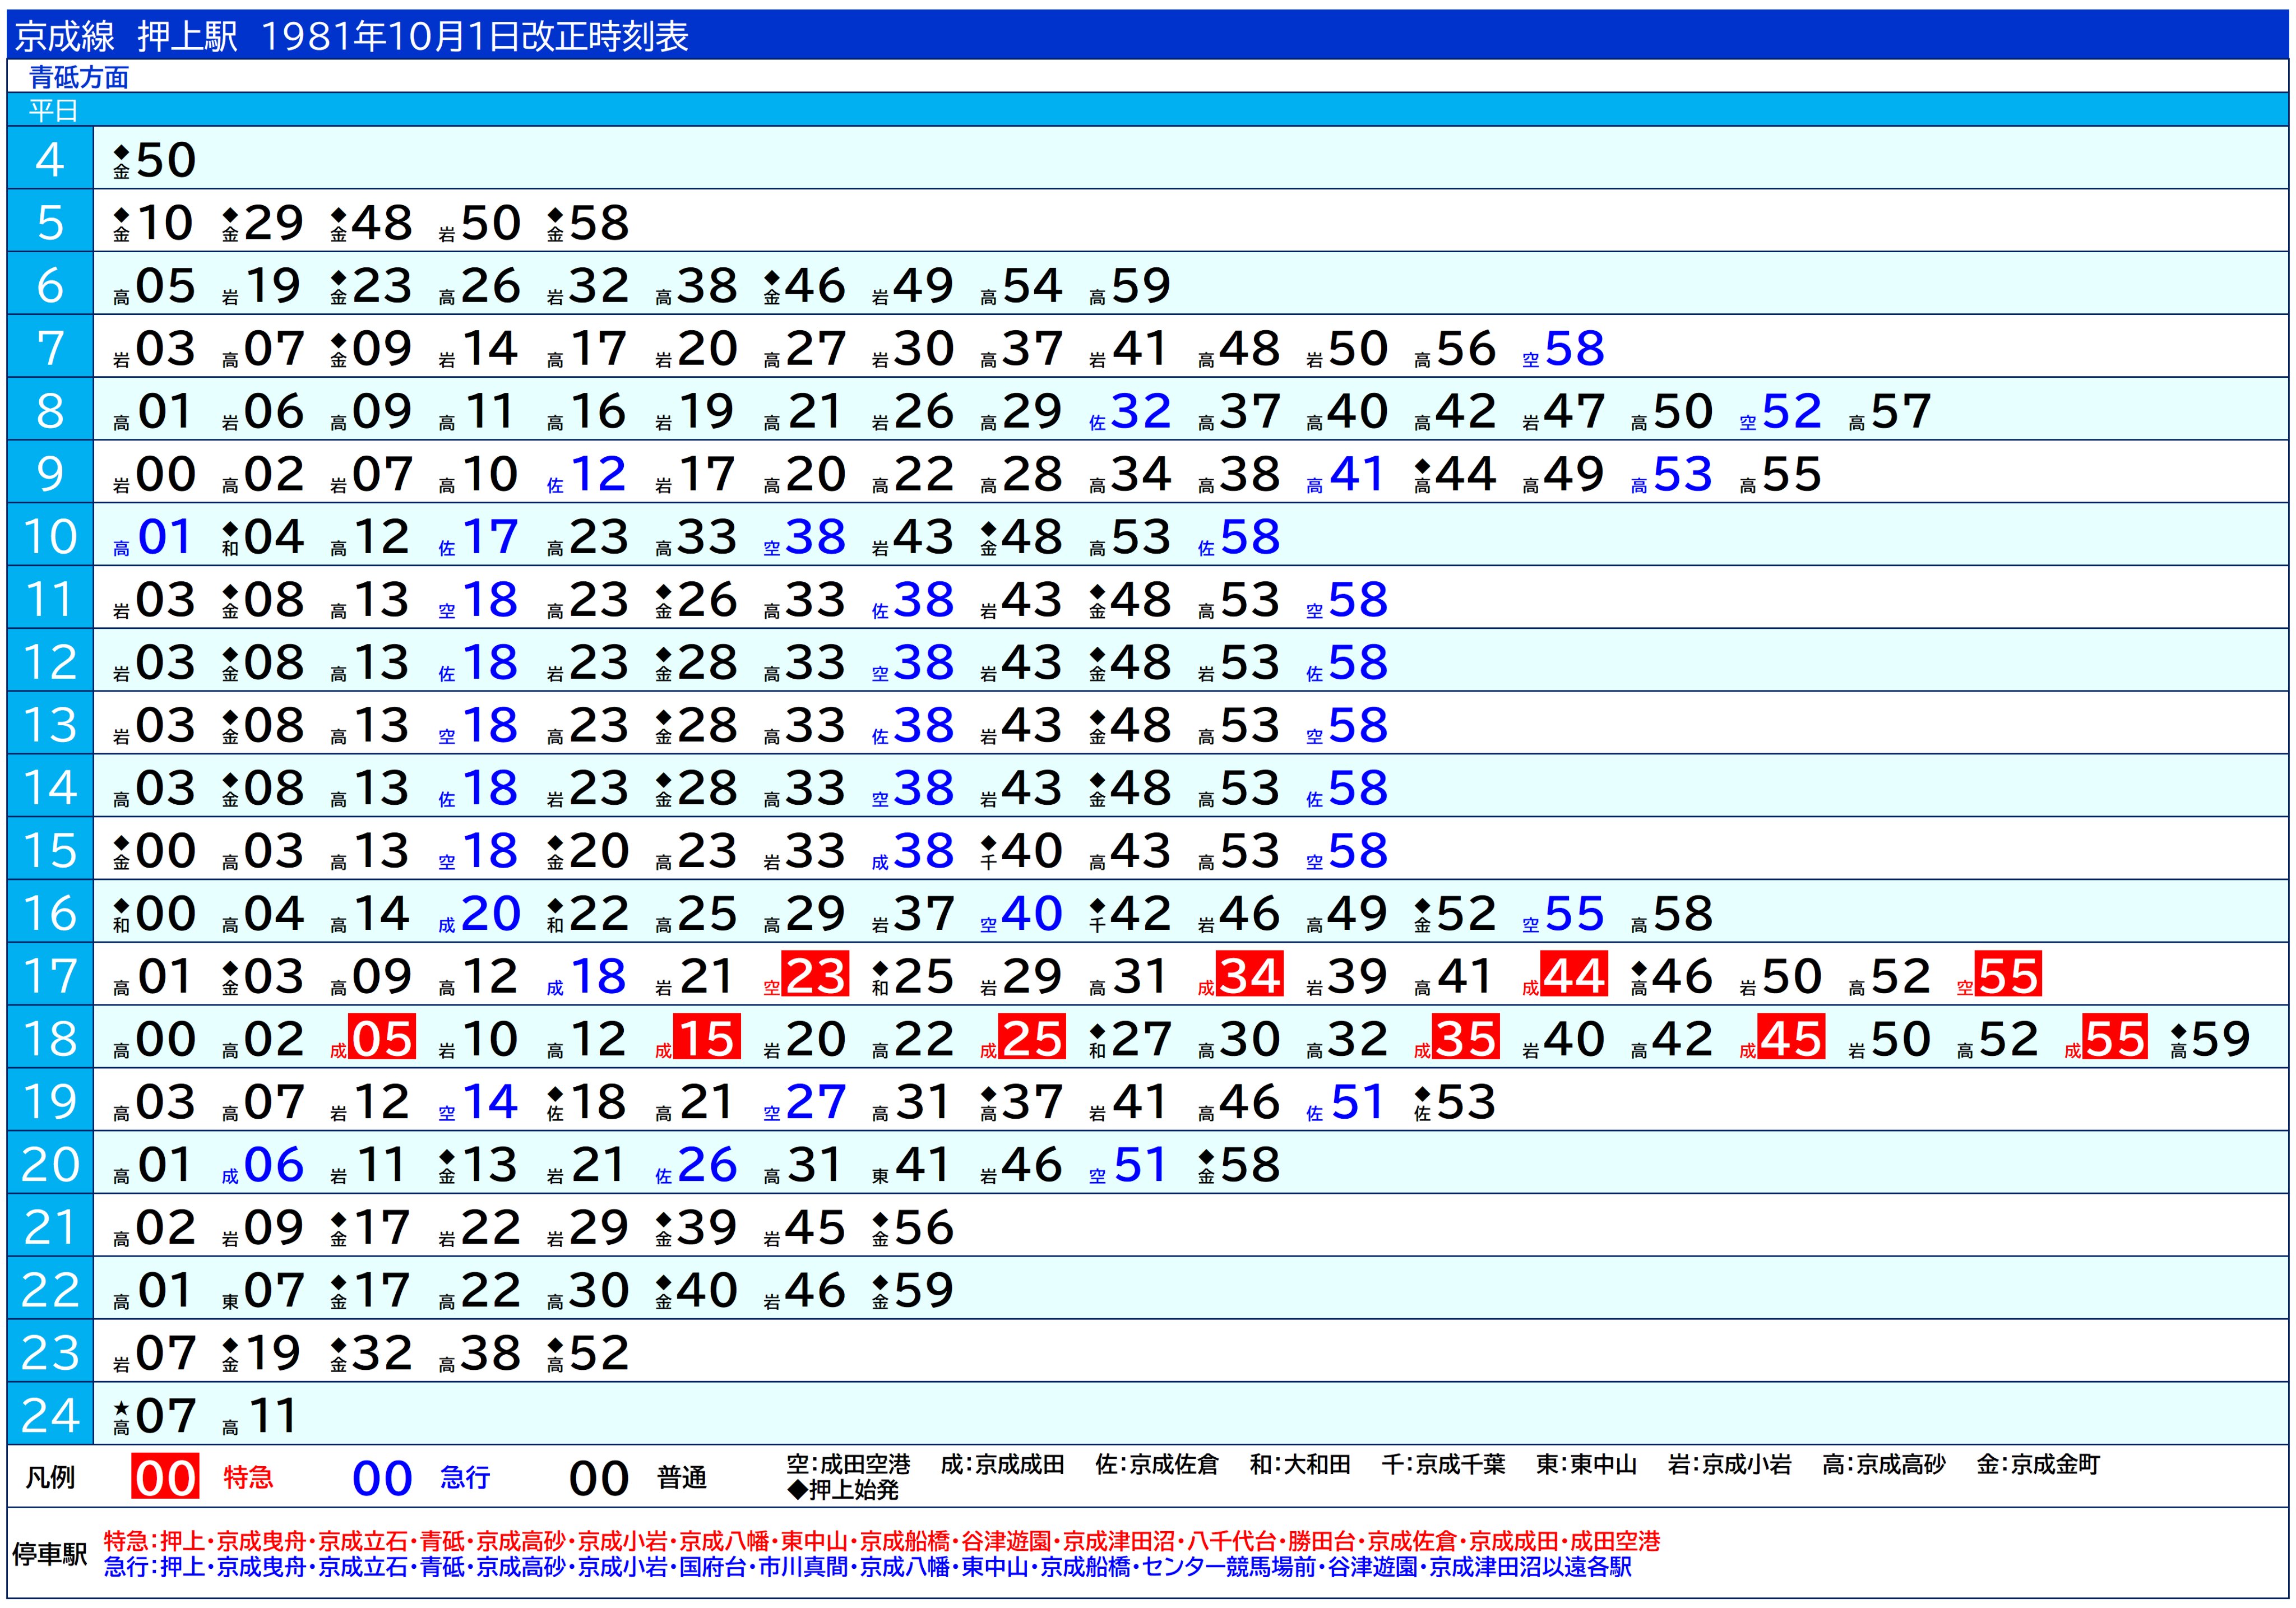This screenshot has height=1608, width=2296.
Task: Select the 停車駅 label
Action: (x=50, y=1554)
